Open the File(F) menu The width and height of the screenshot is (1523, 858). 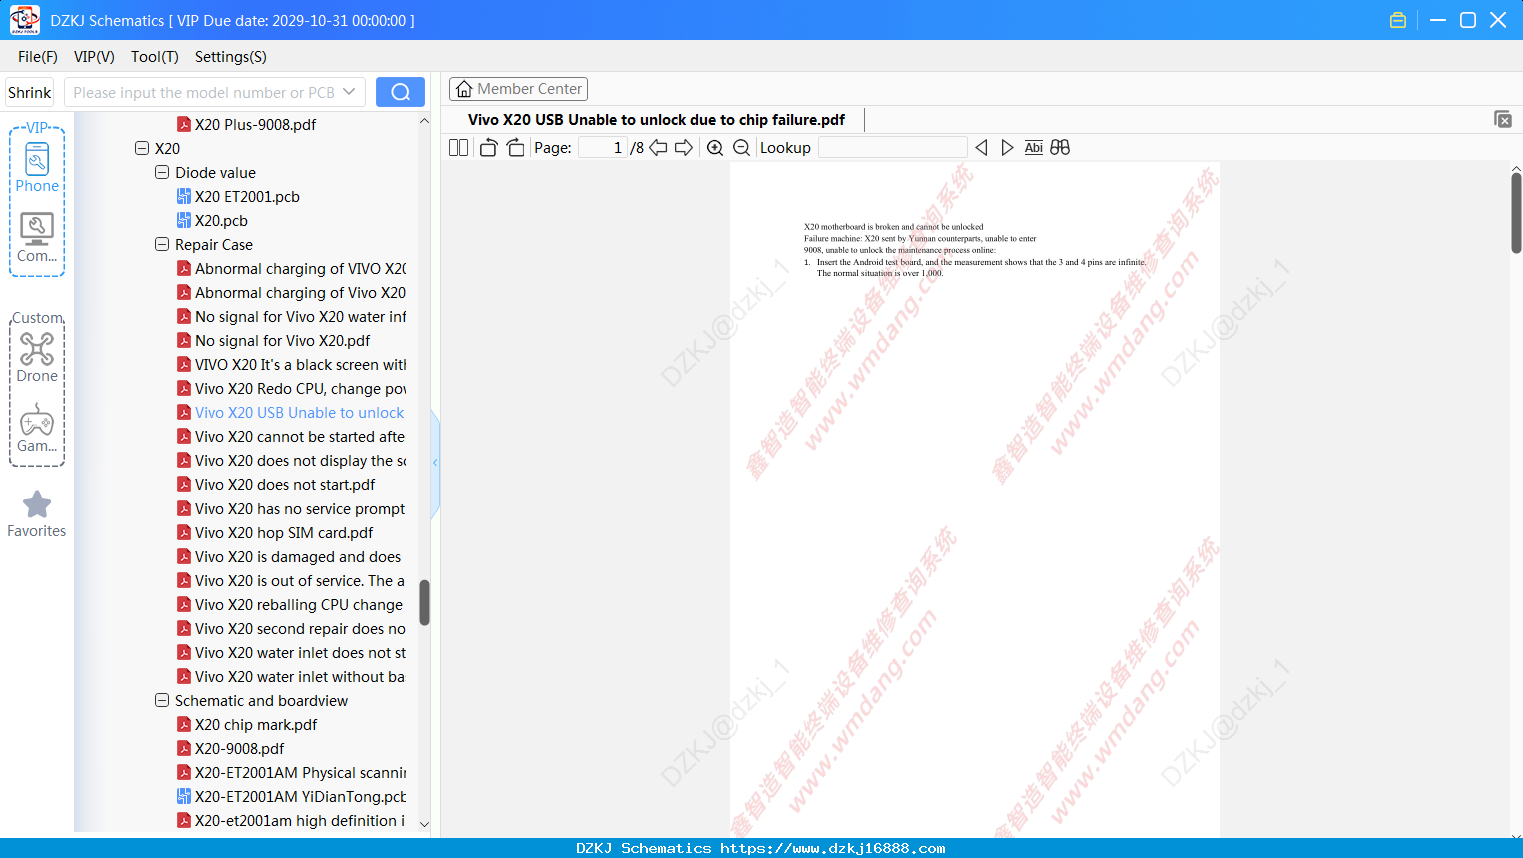pos(38,57)
